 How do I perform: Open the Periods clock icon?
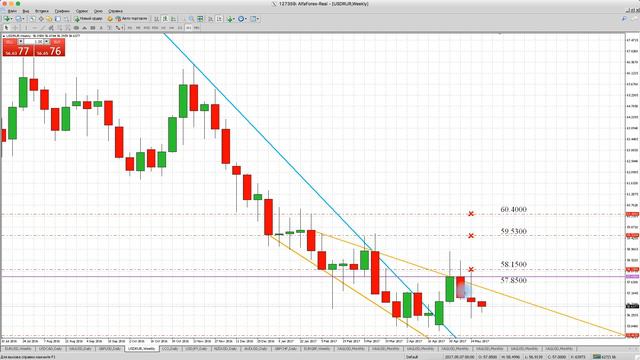coord(241,19)
